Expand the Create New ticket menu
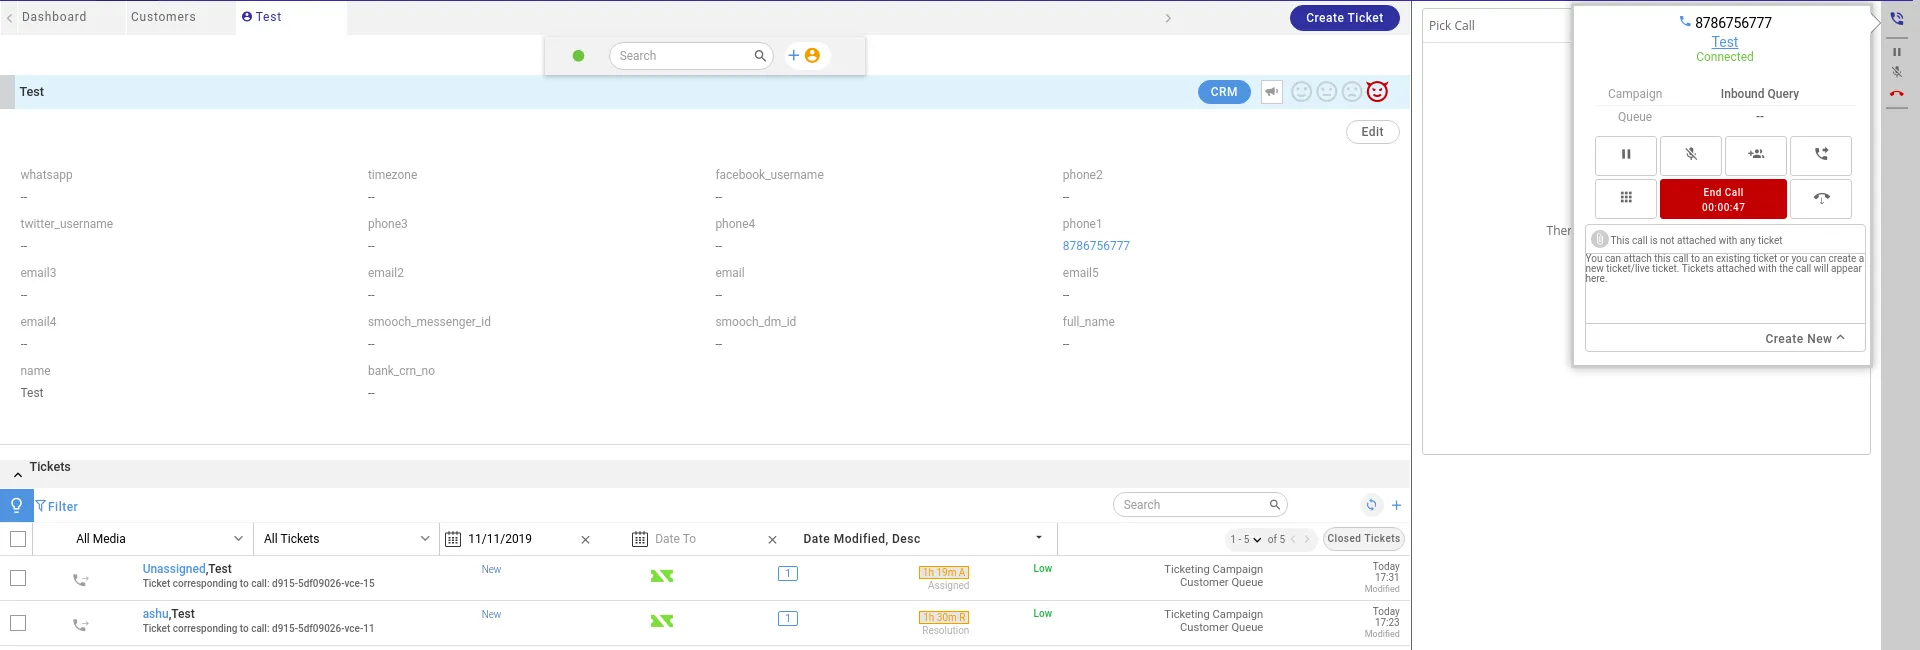The width and height of the screenshot is (1920, 650). pyautogui.click(x=1805, y=339)
